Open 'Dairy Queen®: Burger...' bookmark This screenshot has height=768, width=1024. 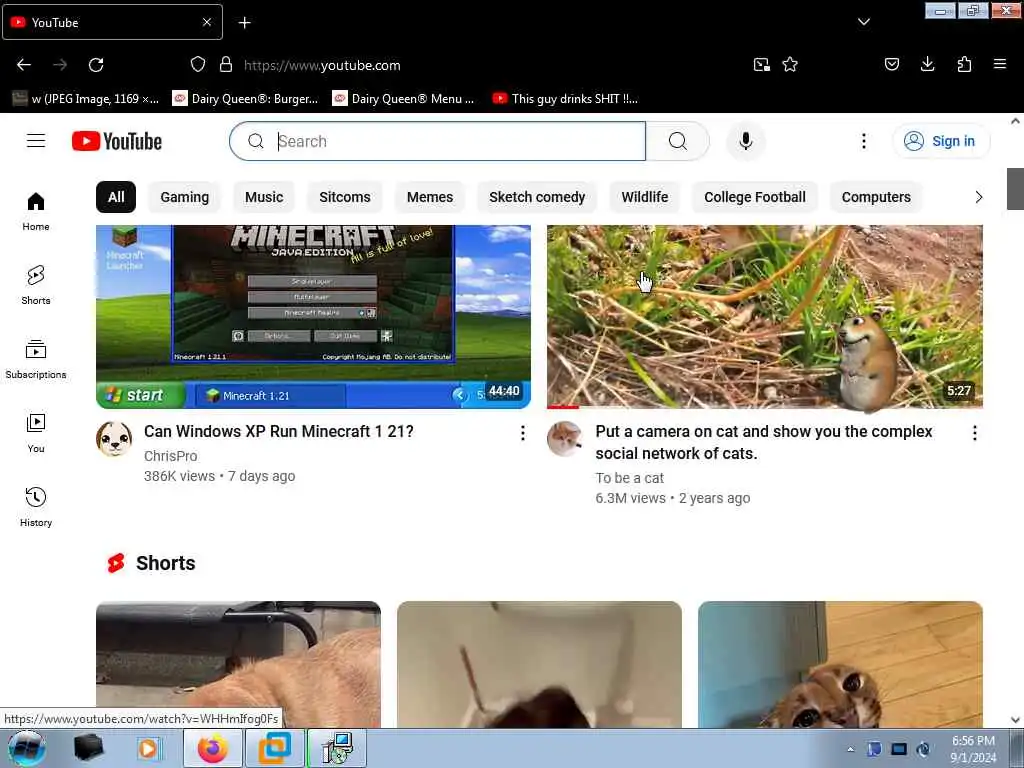pos(246,99)
